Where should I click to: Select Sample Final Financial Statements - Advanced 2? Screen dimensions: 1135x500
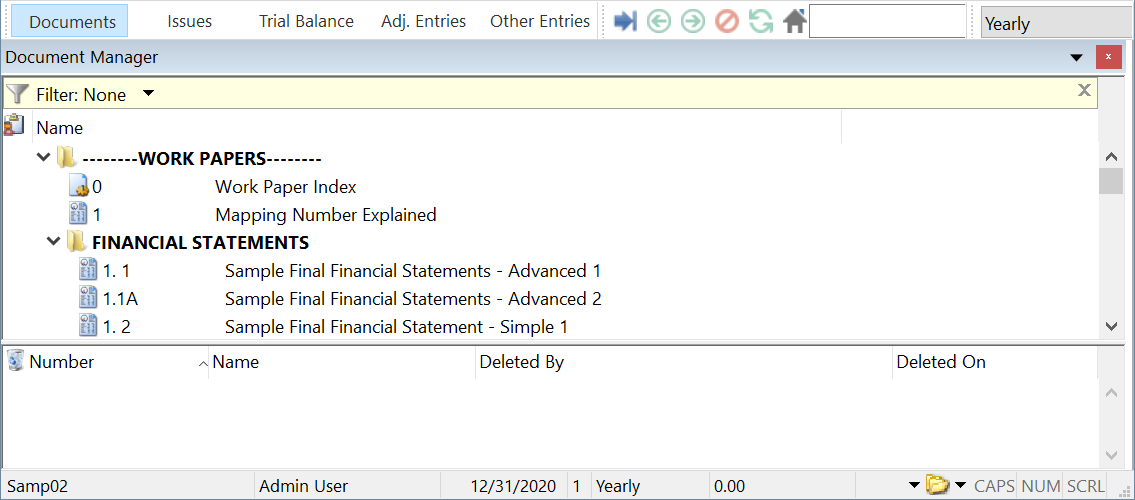click(x=412, y=299)
